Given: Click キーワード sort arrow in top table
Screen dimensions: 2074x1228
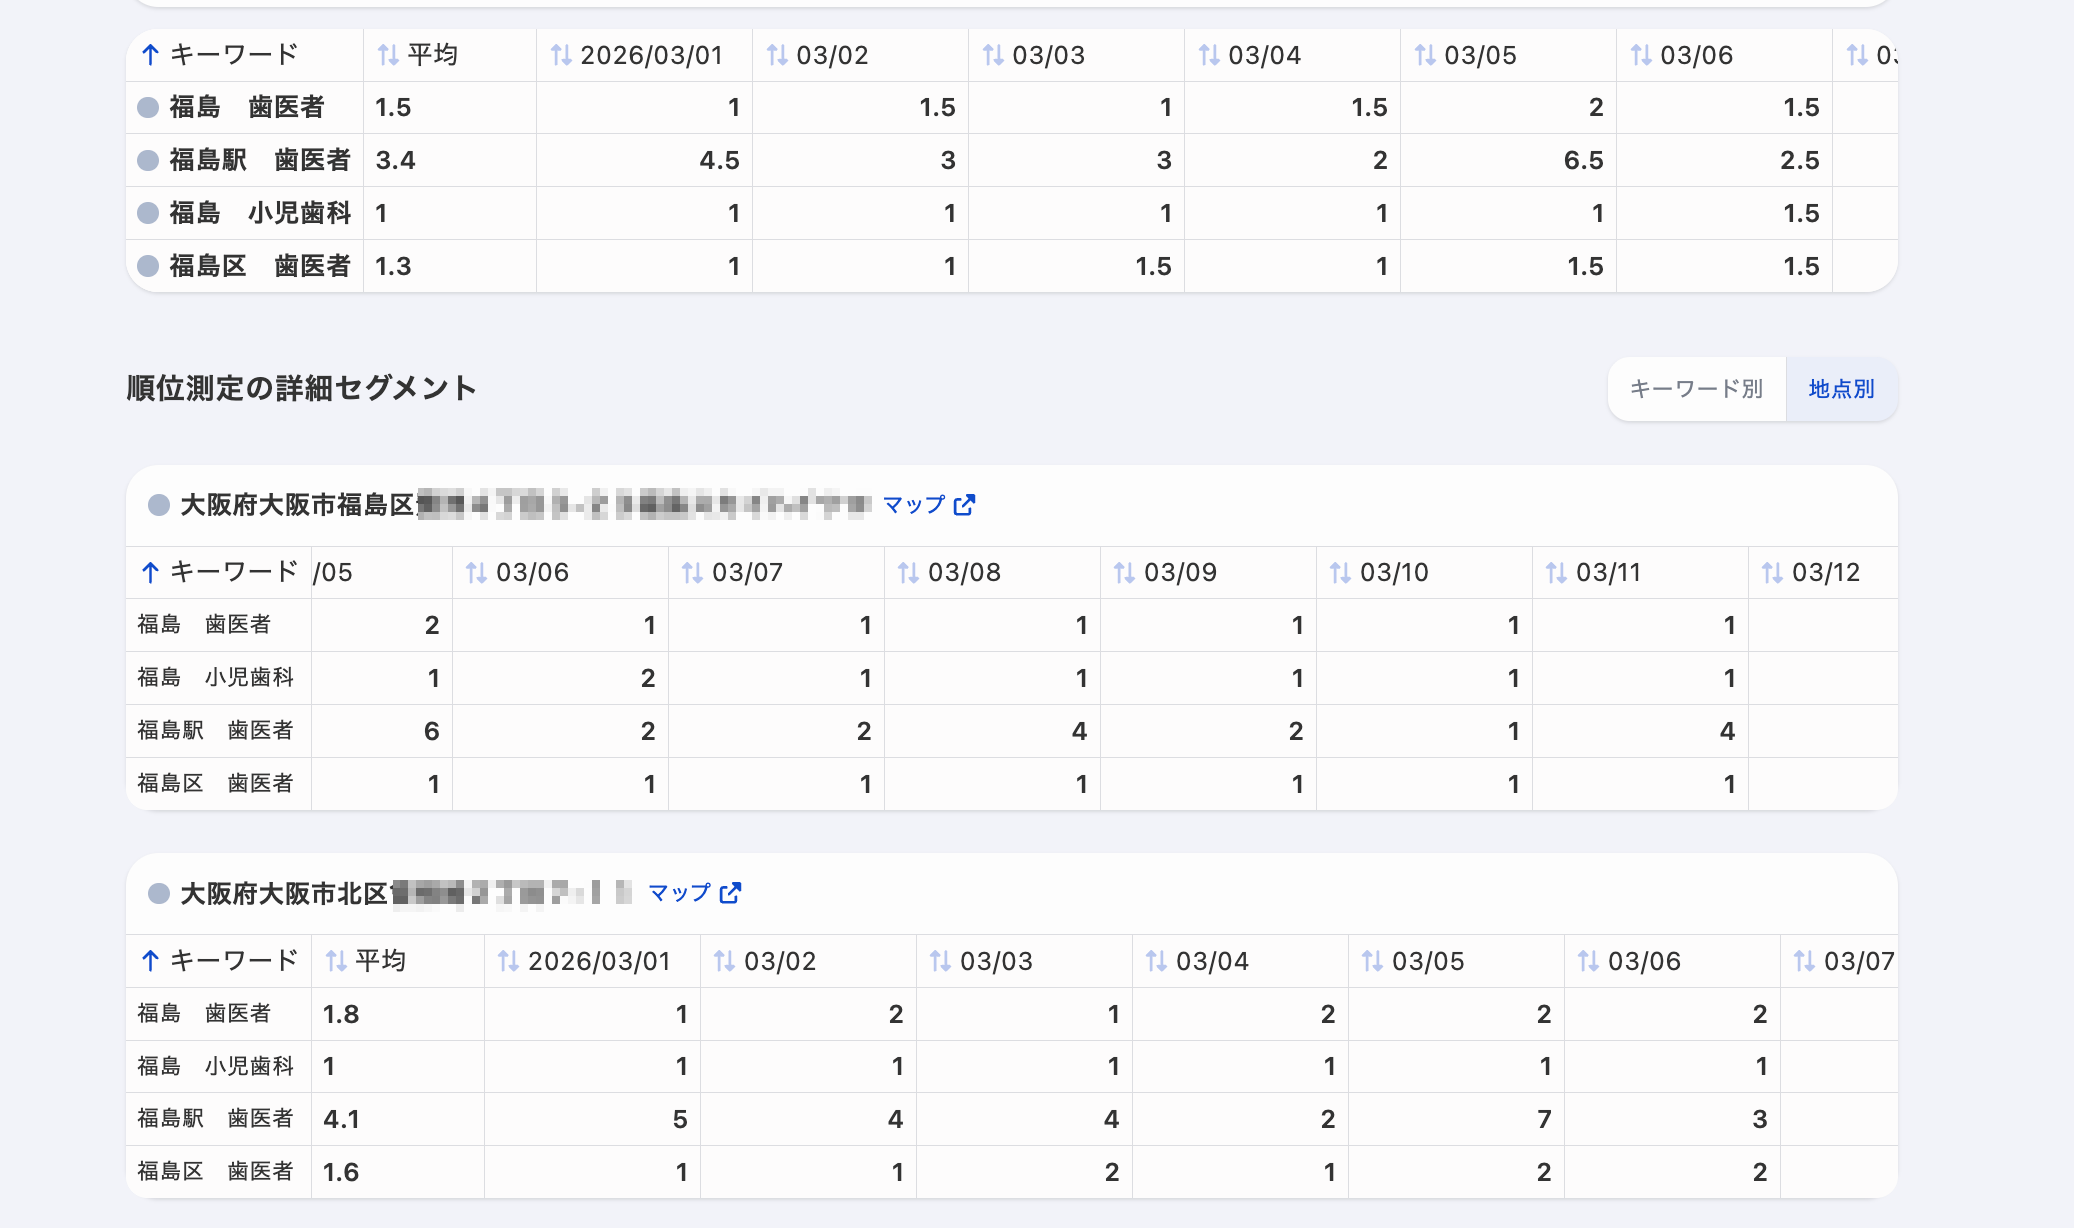Looking at the screenshot, I should (150, 55).
